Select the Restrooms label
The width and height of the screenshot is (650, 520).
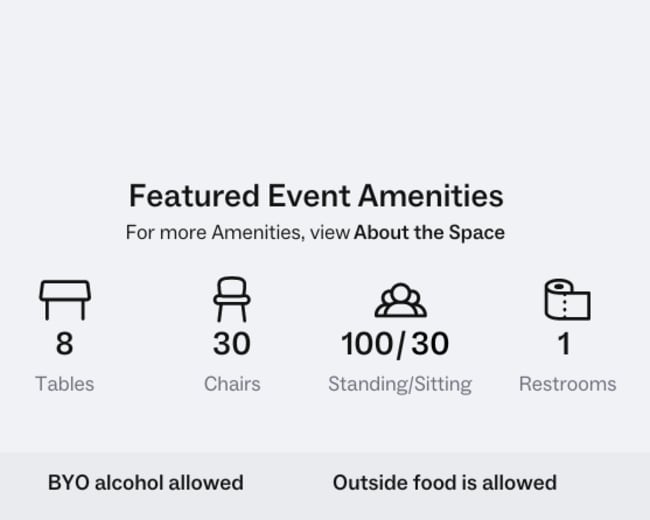click(568, 384)
